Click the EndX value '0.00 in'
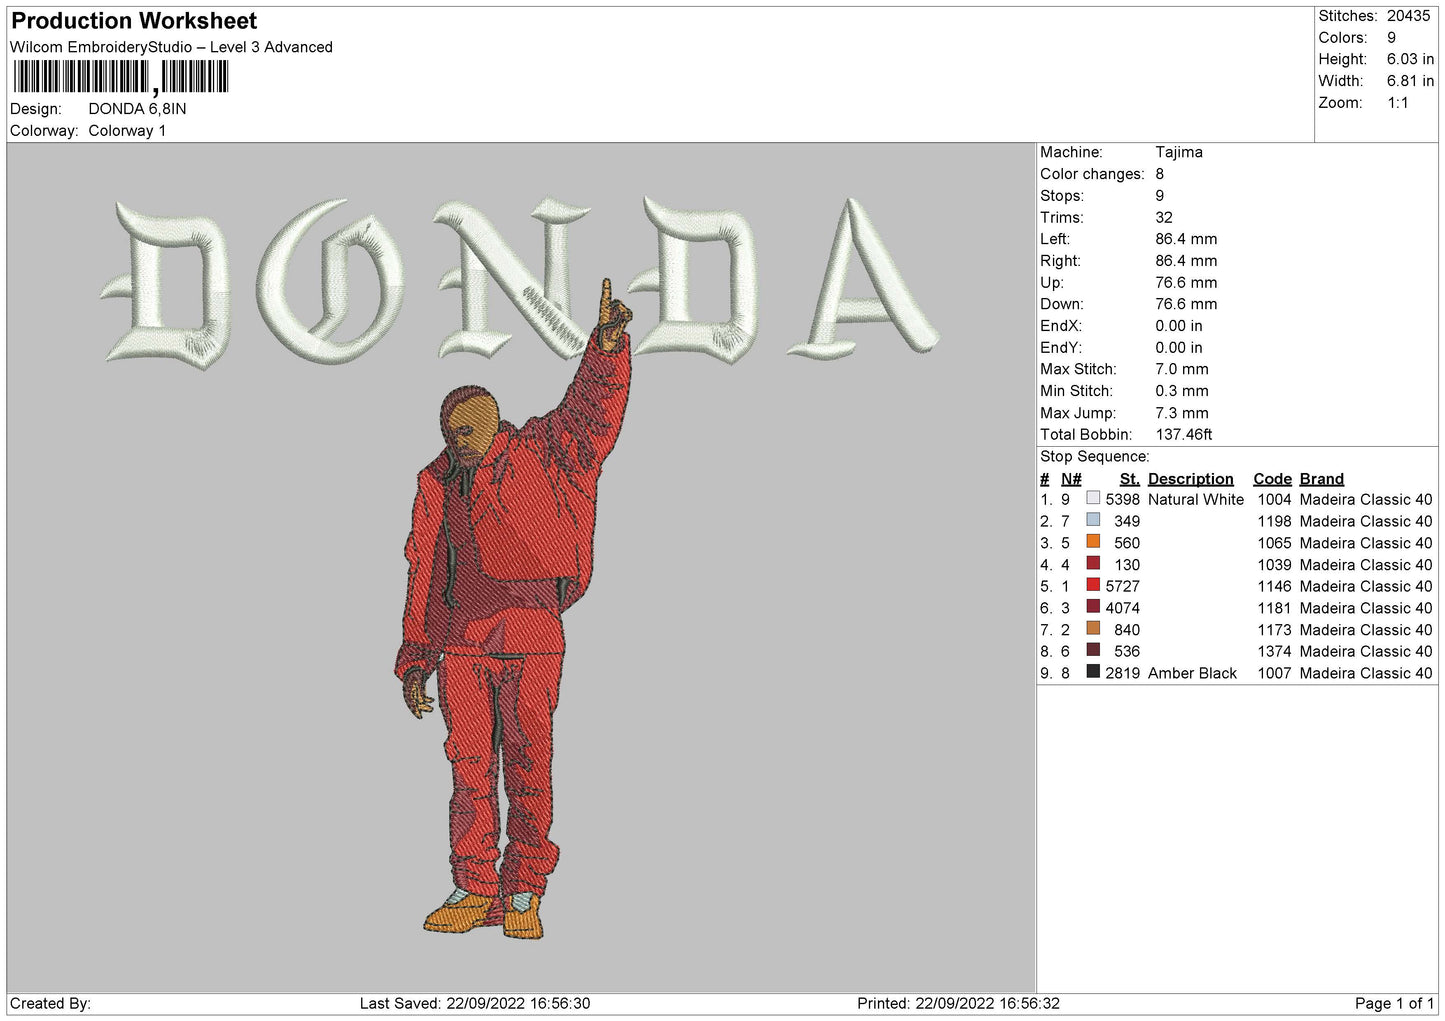 [1179, 326]
